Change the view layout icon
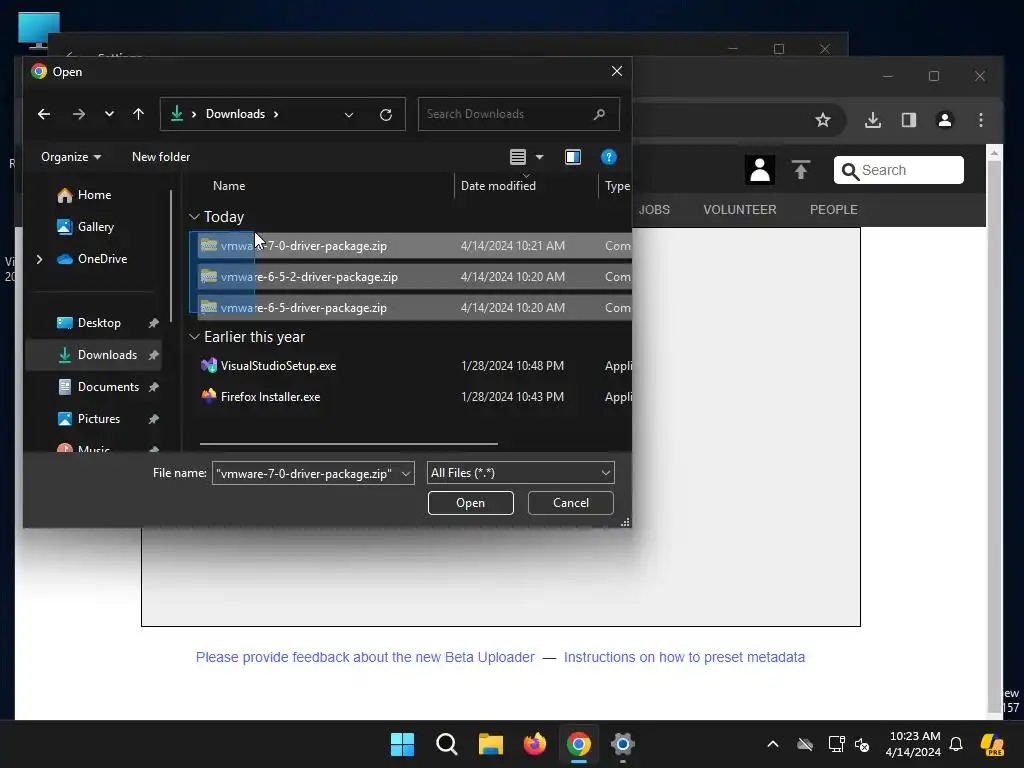This screenshot has width=1024, height=768. (518, 157)
